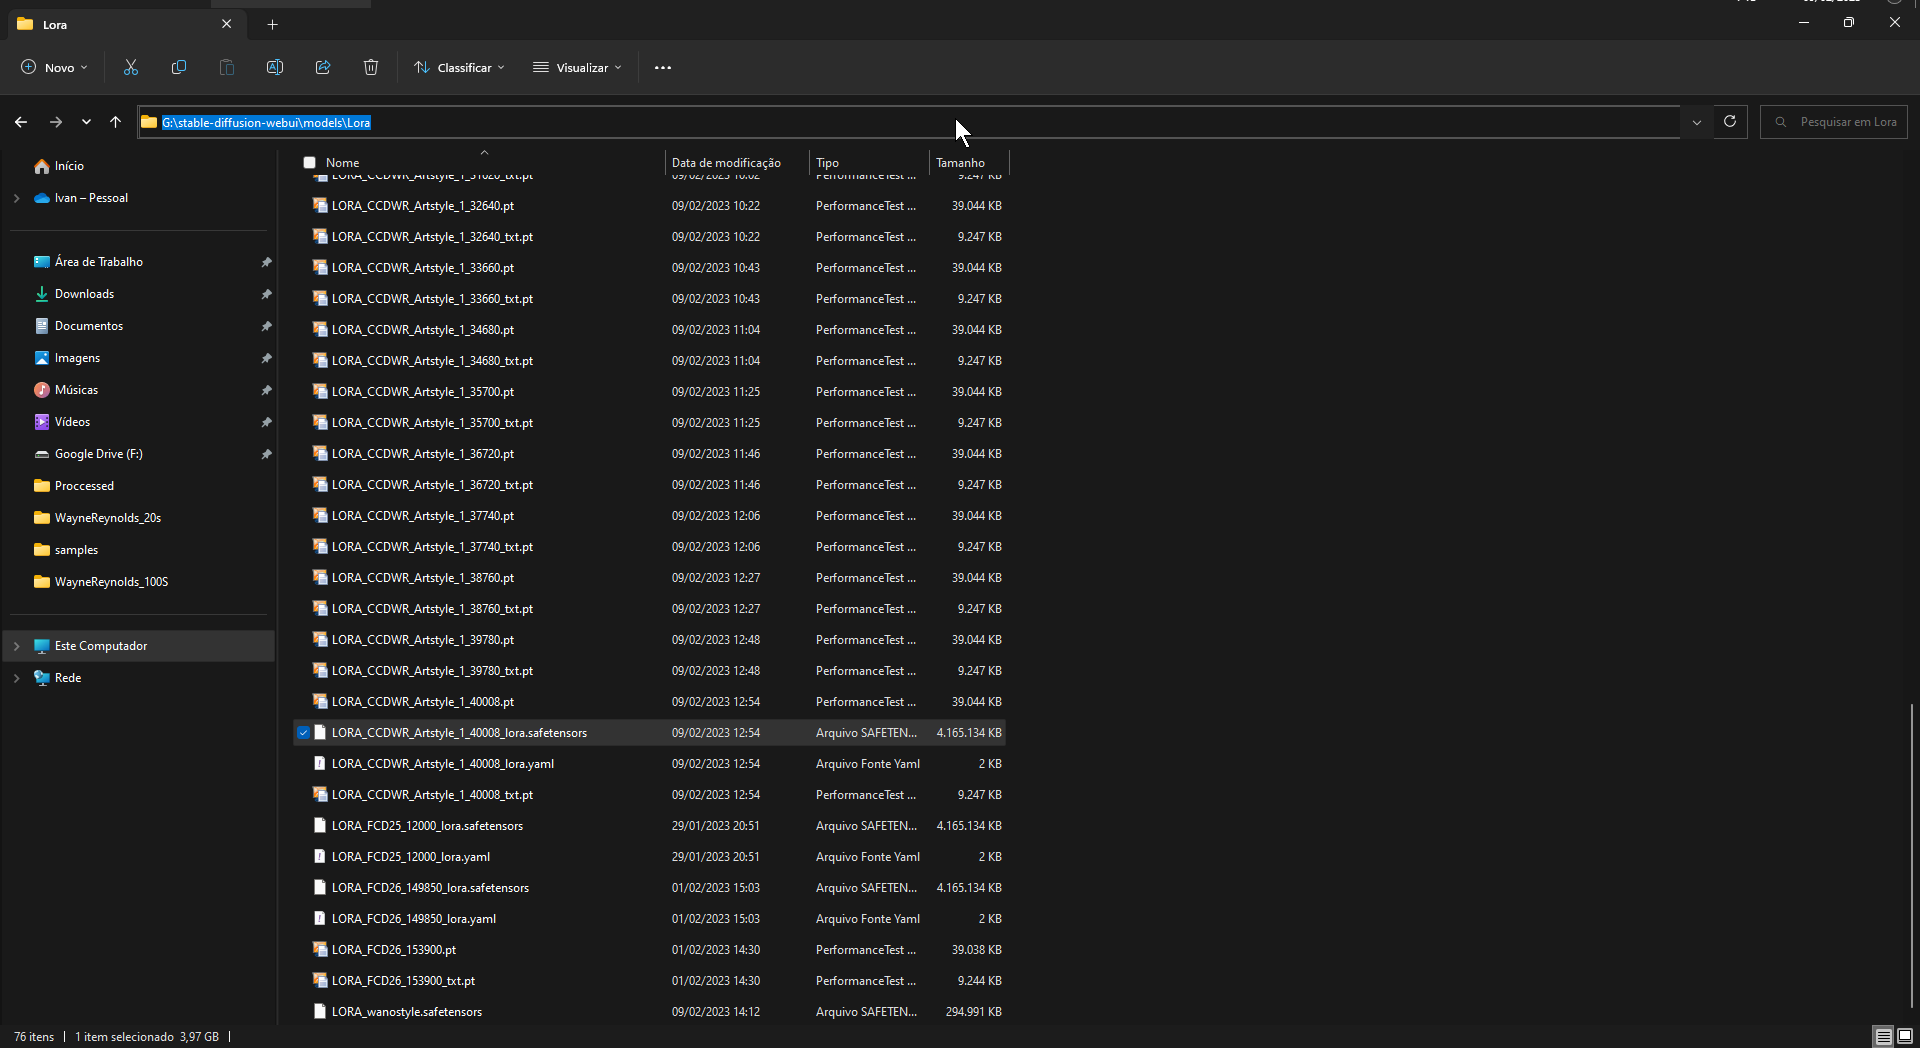Delete the selected safetensors file
1920x1048 pixels.
370,67
